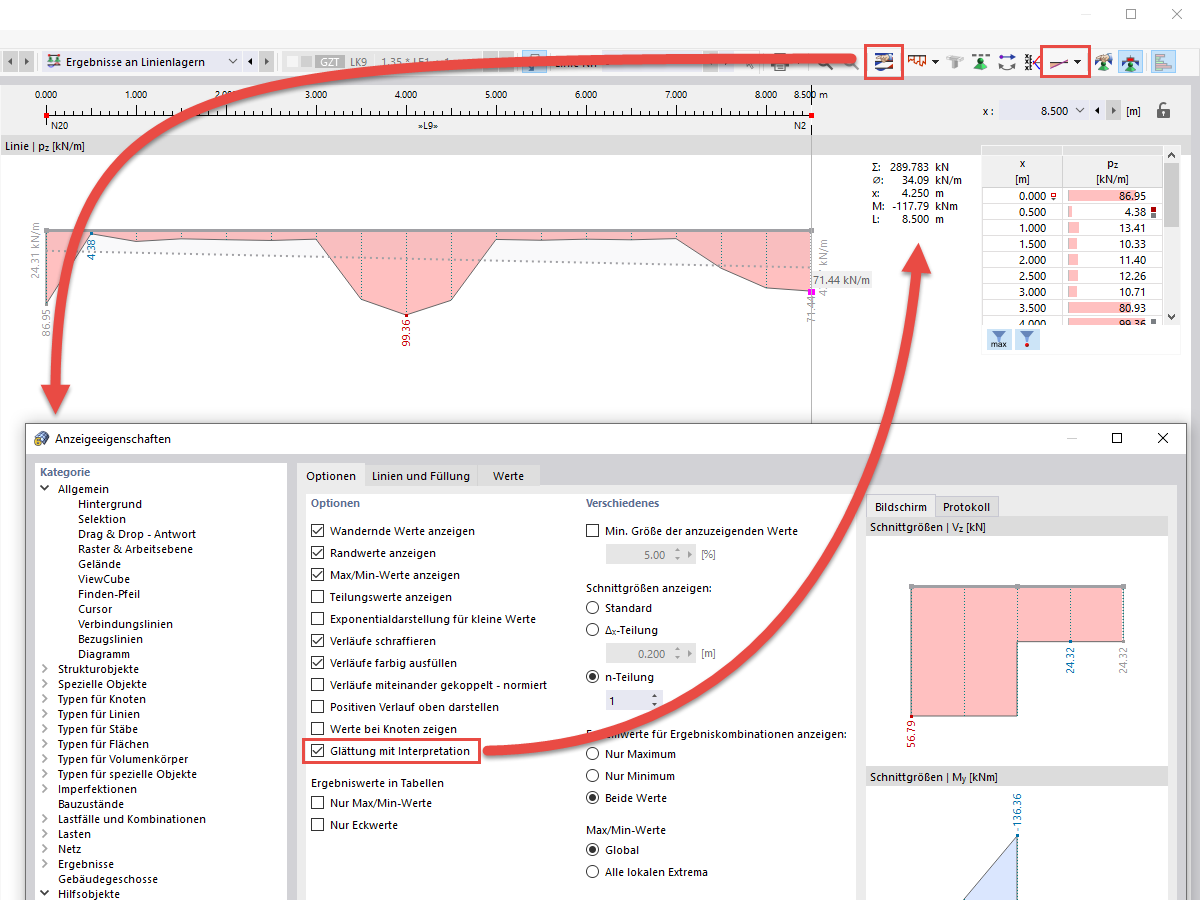Click the 3D support rendering toolbar icon
This screenshot has height=900, width=1200.
(x=1102, y=61)
